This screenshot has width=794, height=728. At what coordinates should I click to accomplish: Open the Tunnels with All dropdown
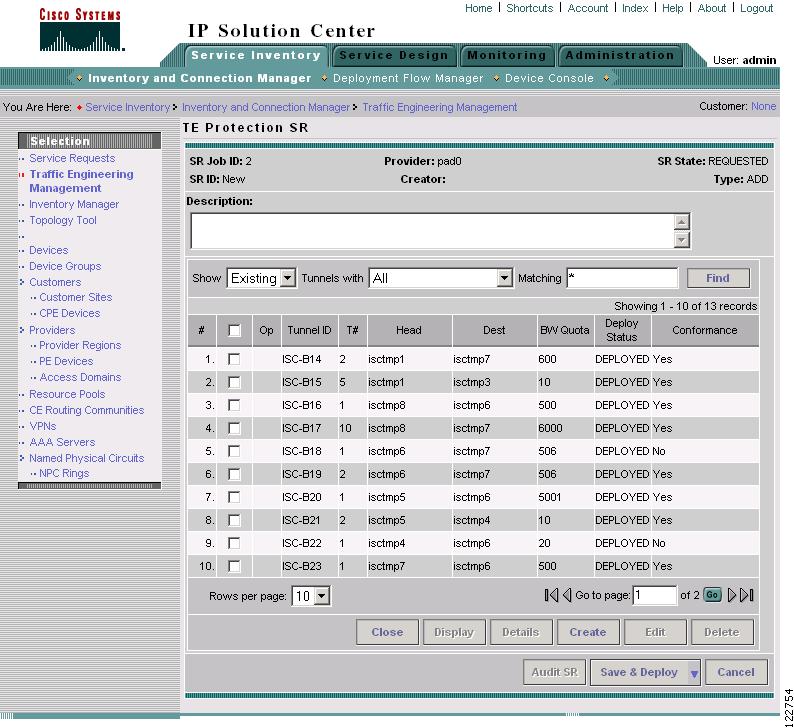[x=441, y=278]
